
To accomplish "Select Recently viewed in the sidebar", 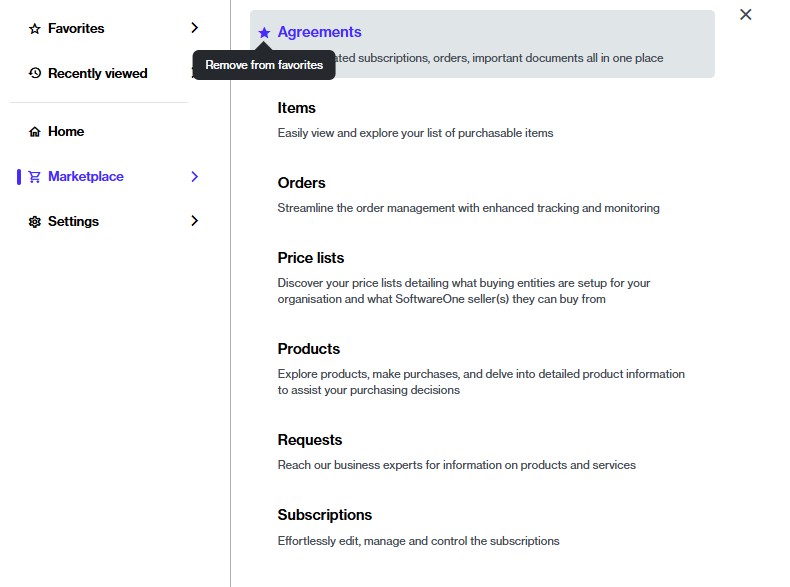I will pos(97,74).
